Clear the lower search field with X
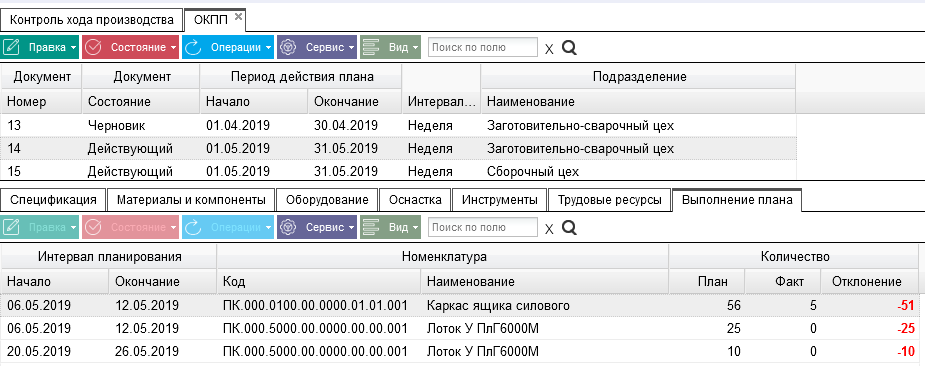 (x=549, y=229)
